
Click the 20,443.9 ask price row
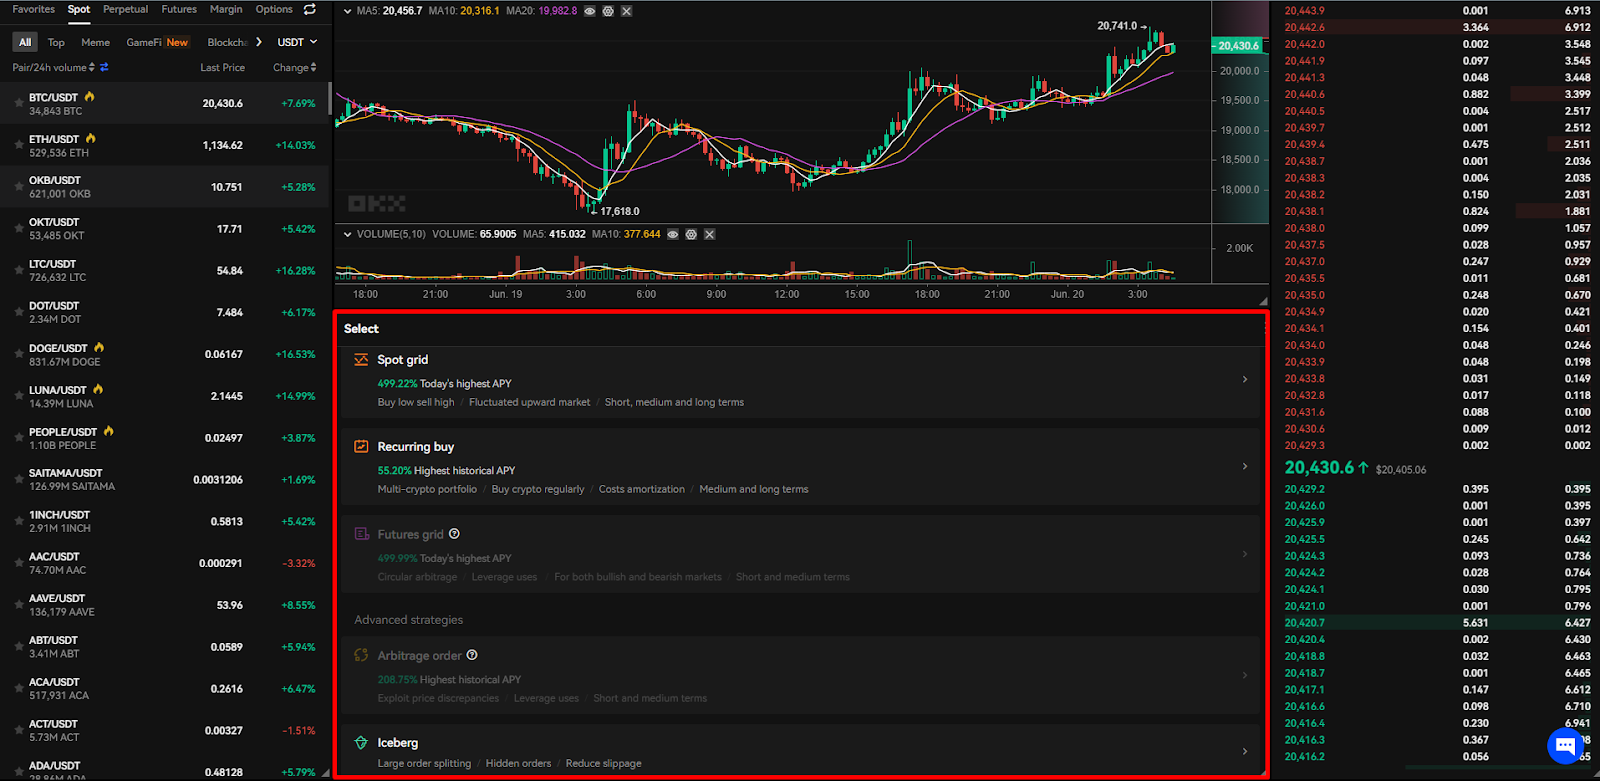pos(1435,11)
